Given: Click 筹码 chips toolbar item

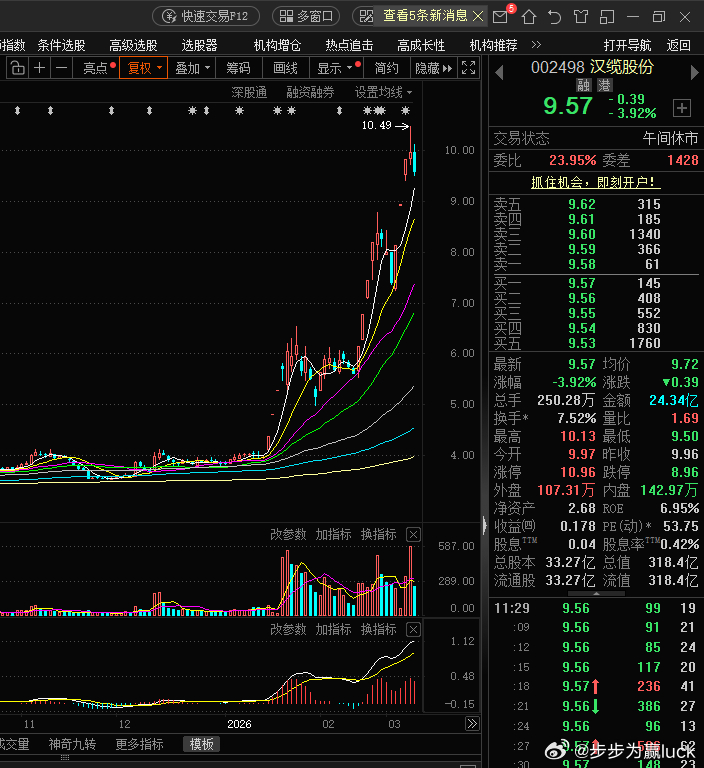Looking at the screenshot, I should click(x=239, y=68).
